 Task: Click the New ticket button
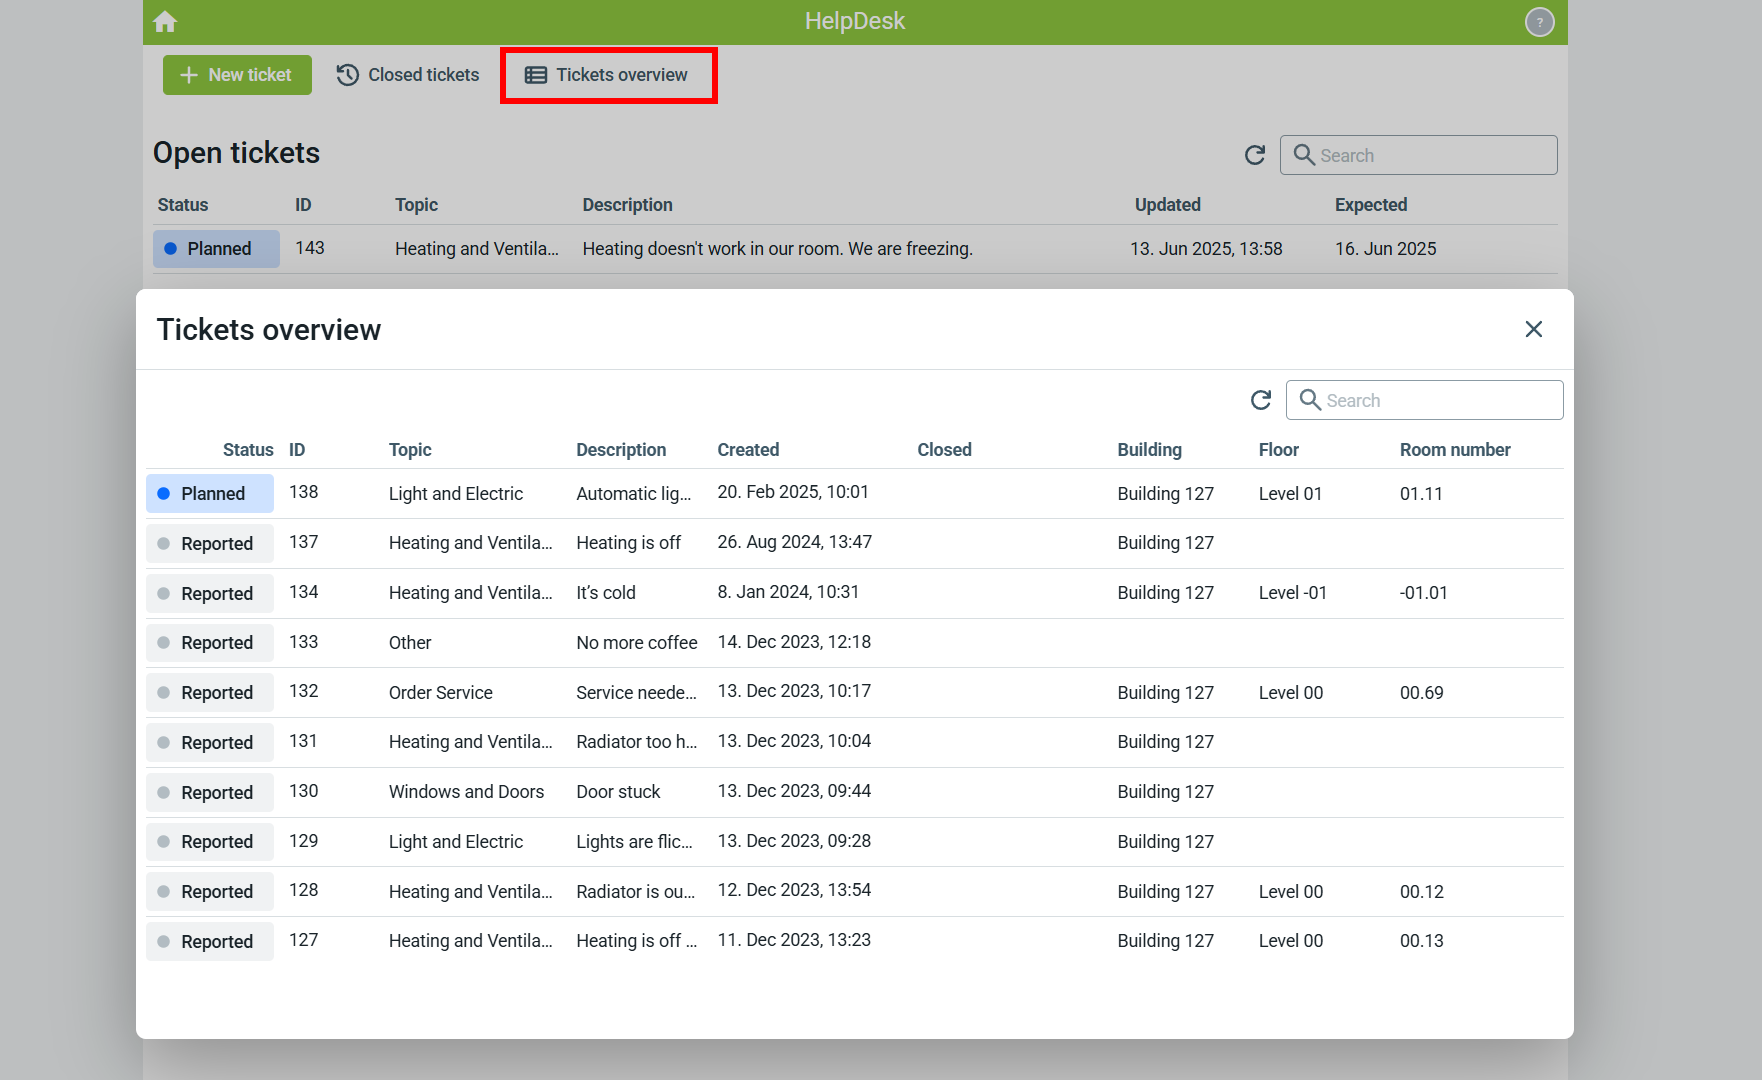point(237,75)
